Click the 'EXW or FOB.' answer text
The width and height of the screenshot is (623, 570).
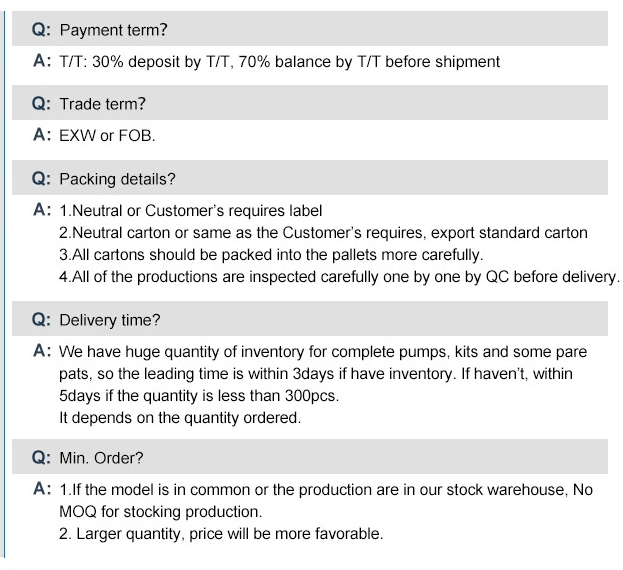(107, 136)
